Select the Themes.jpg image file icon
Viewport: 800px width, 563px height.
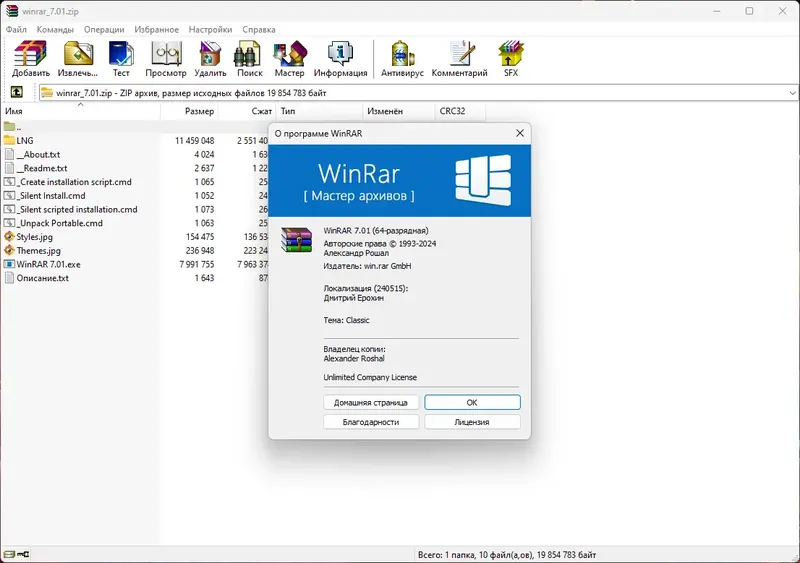coord(9,251)
